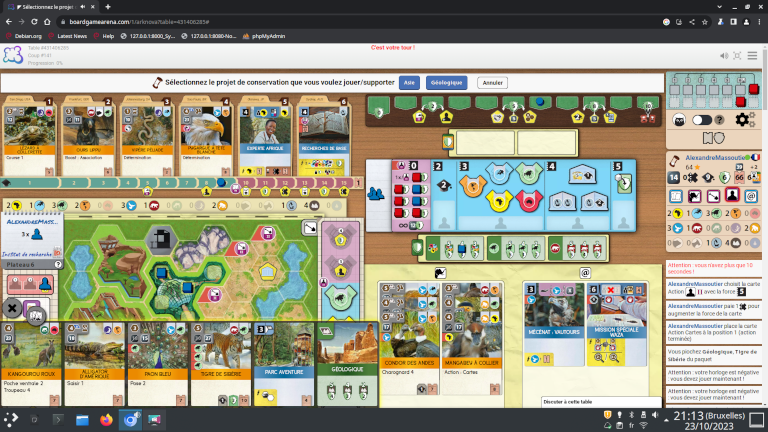Open main menu hamburger icon

(752, 56)
